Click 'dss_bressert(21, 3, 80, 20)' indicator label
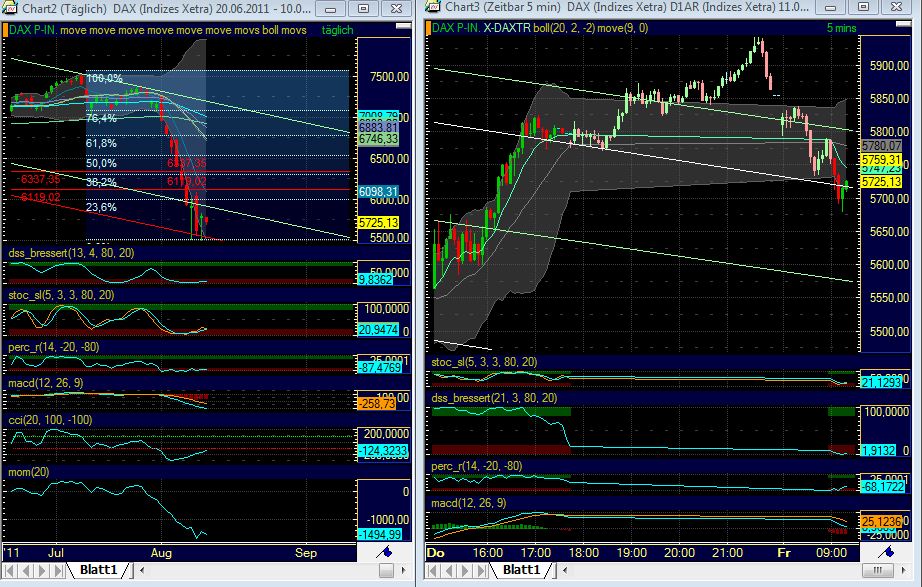Viewport: 922px width, 587px height. 494,398
